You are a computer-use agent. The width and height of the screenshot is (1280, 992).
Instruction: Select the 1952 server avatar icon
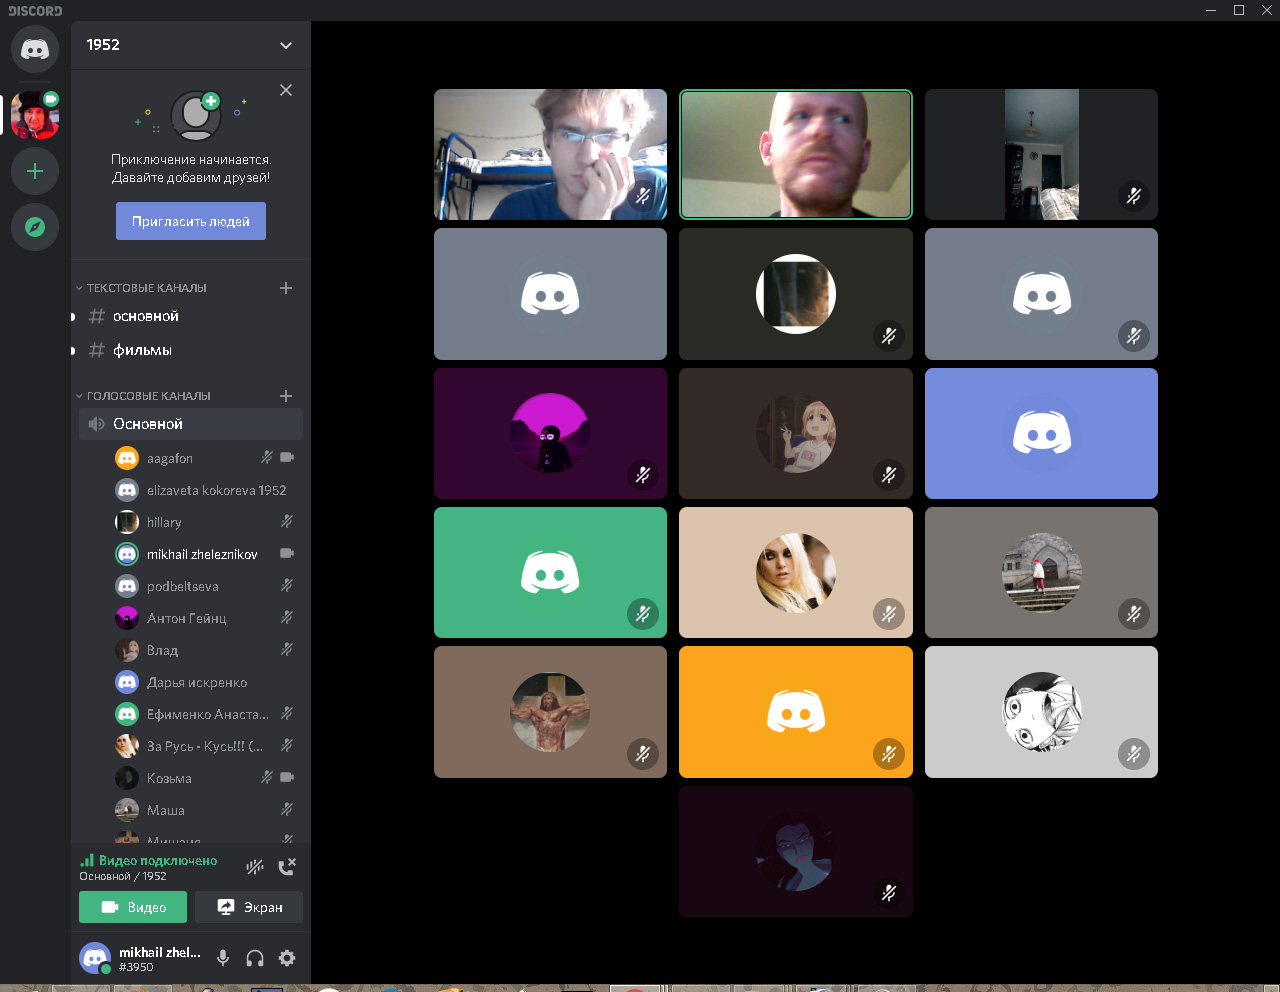tap(35, 115)
